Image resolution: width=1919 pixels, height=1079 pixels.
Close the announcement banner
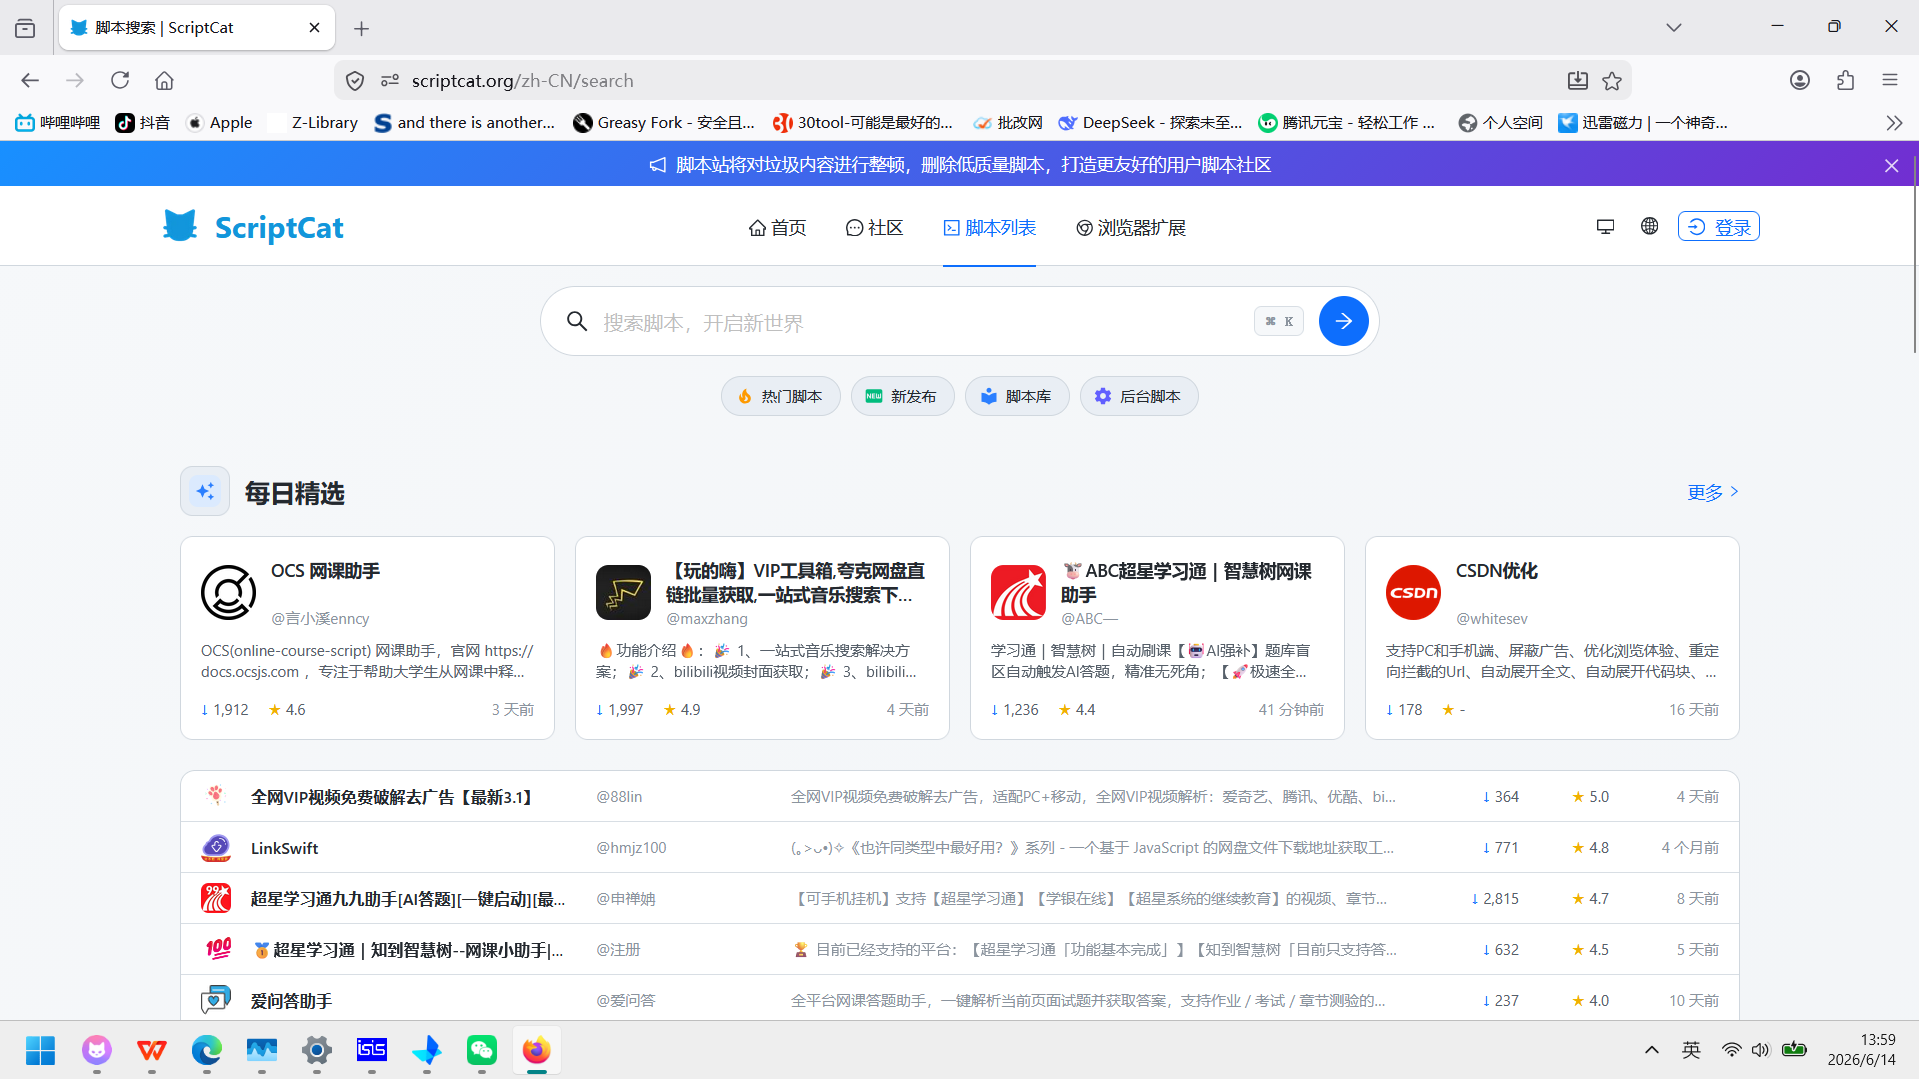click(1891, 165)
